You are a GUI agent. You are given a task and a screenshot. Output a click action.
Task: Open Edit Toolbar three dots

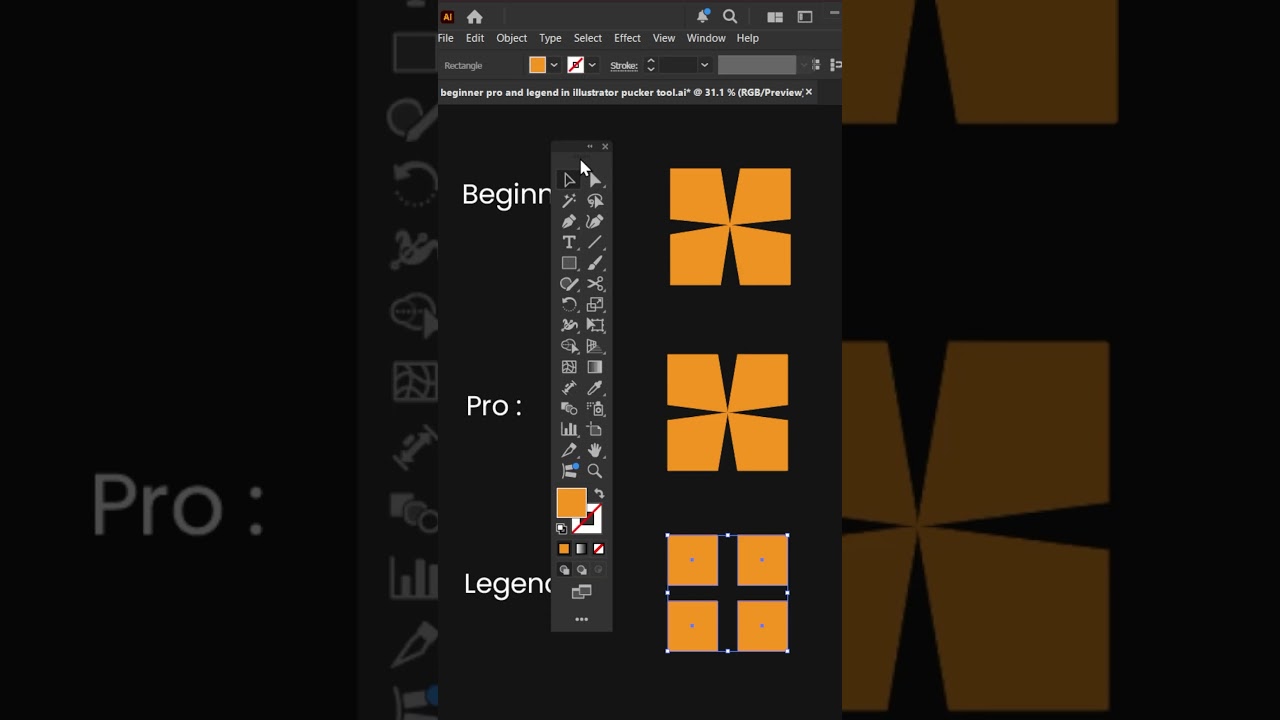click(x=581, y=620)
